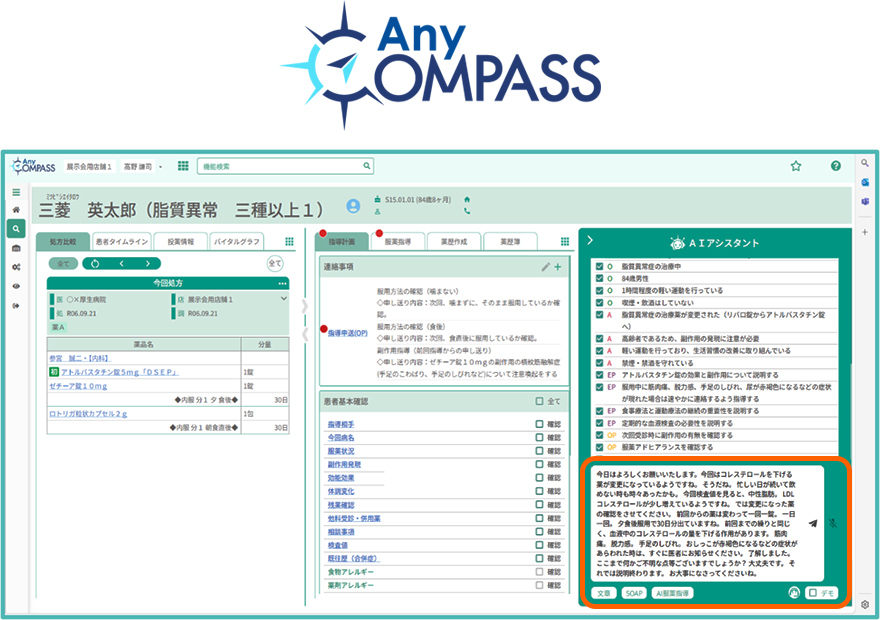
Task: Open 指導申送(OP) link
Action: 347,333
